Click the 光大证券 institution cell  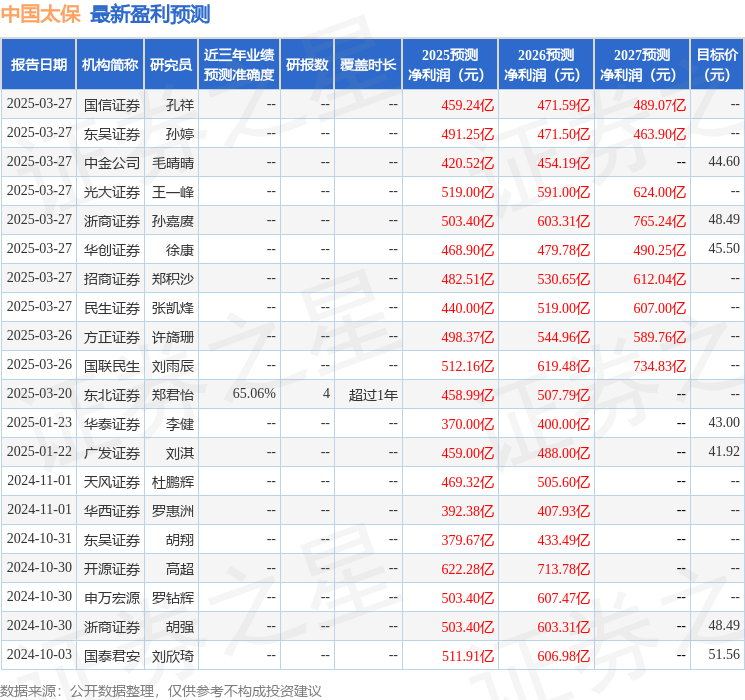pyautogui.click(x=112, y=192)
